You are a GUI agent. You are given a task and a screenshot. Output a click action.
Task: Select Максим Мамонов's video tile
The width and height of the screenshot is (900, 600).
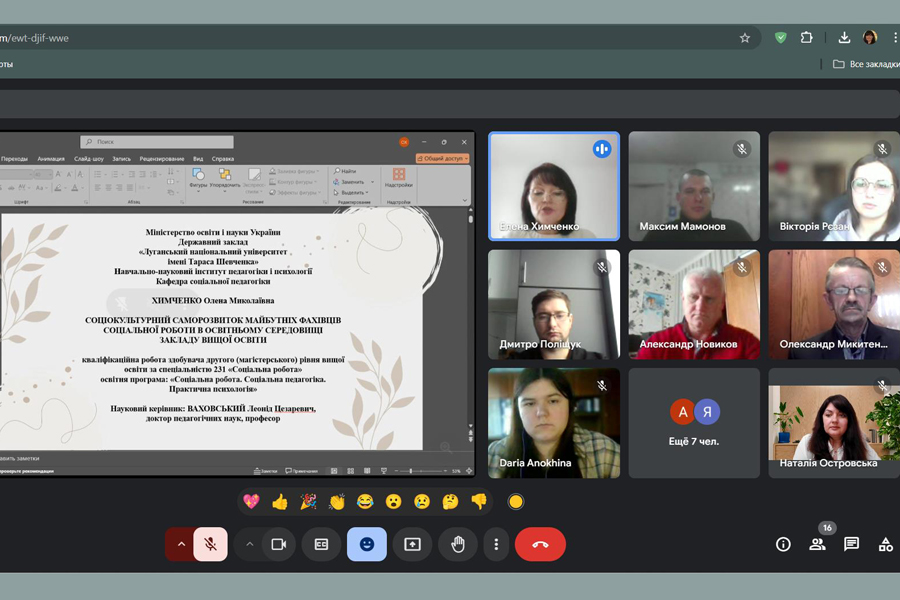(694, 186)
